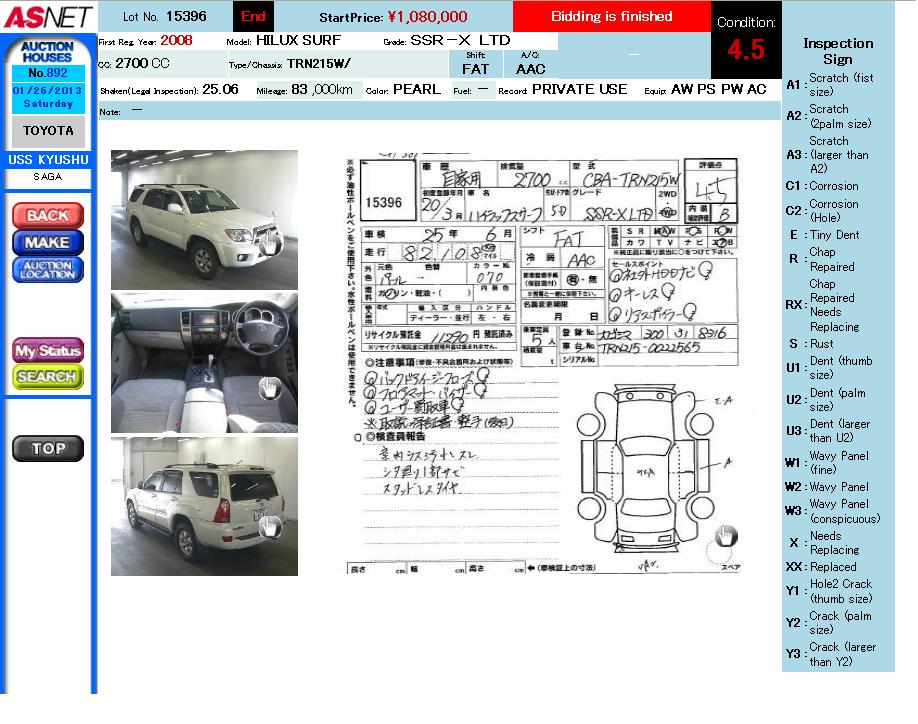The height and width of the screenshot is (724, 918).
Task: Click the red Bidding is finished banner
Action: point(611,17)
